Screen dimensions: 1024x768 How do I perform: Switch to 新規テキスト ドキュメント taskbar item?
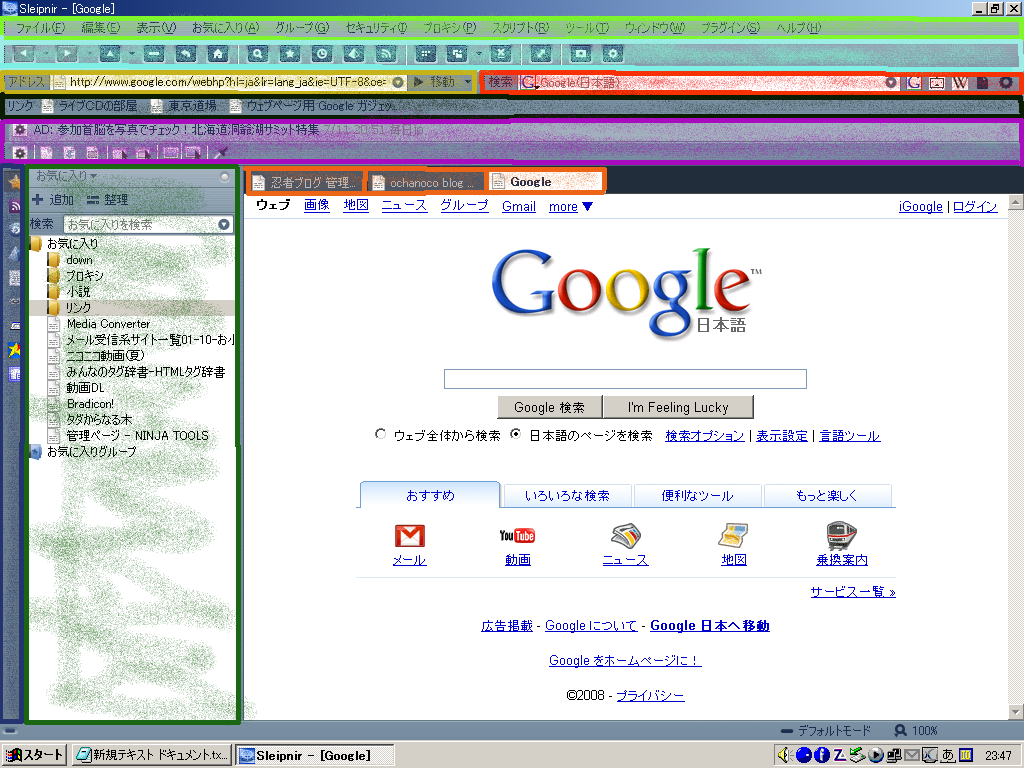click(x=152, y=756)
